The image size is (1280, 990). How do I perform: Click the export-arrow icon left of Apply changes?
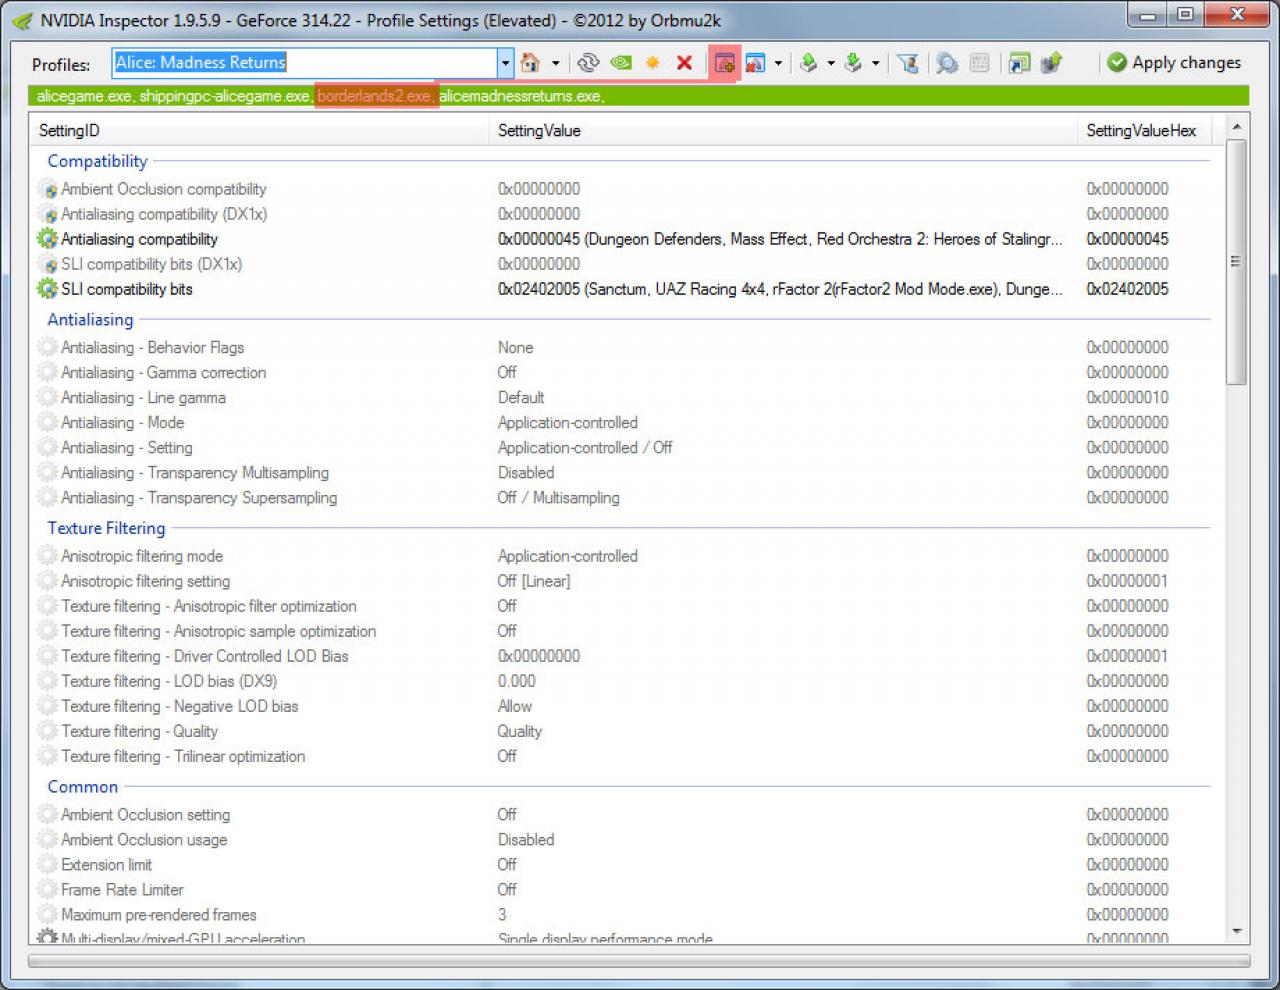pyautogui.click(x=1051, y=63)
